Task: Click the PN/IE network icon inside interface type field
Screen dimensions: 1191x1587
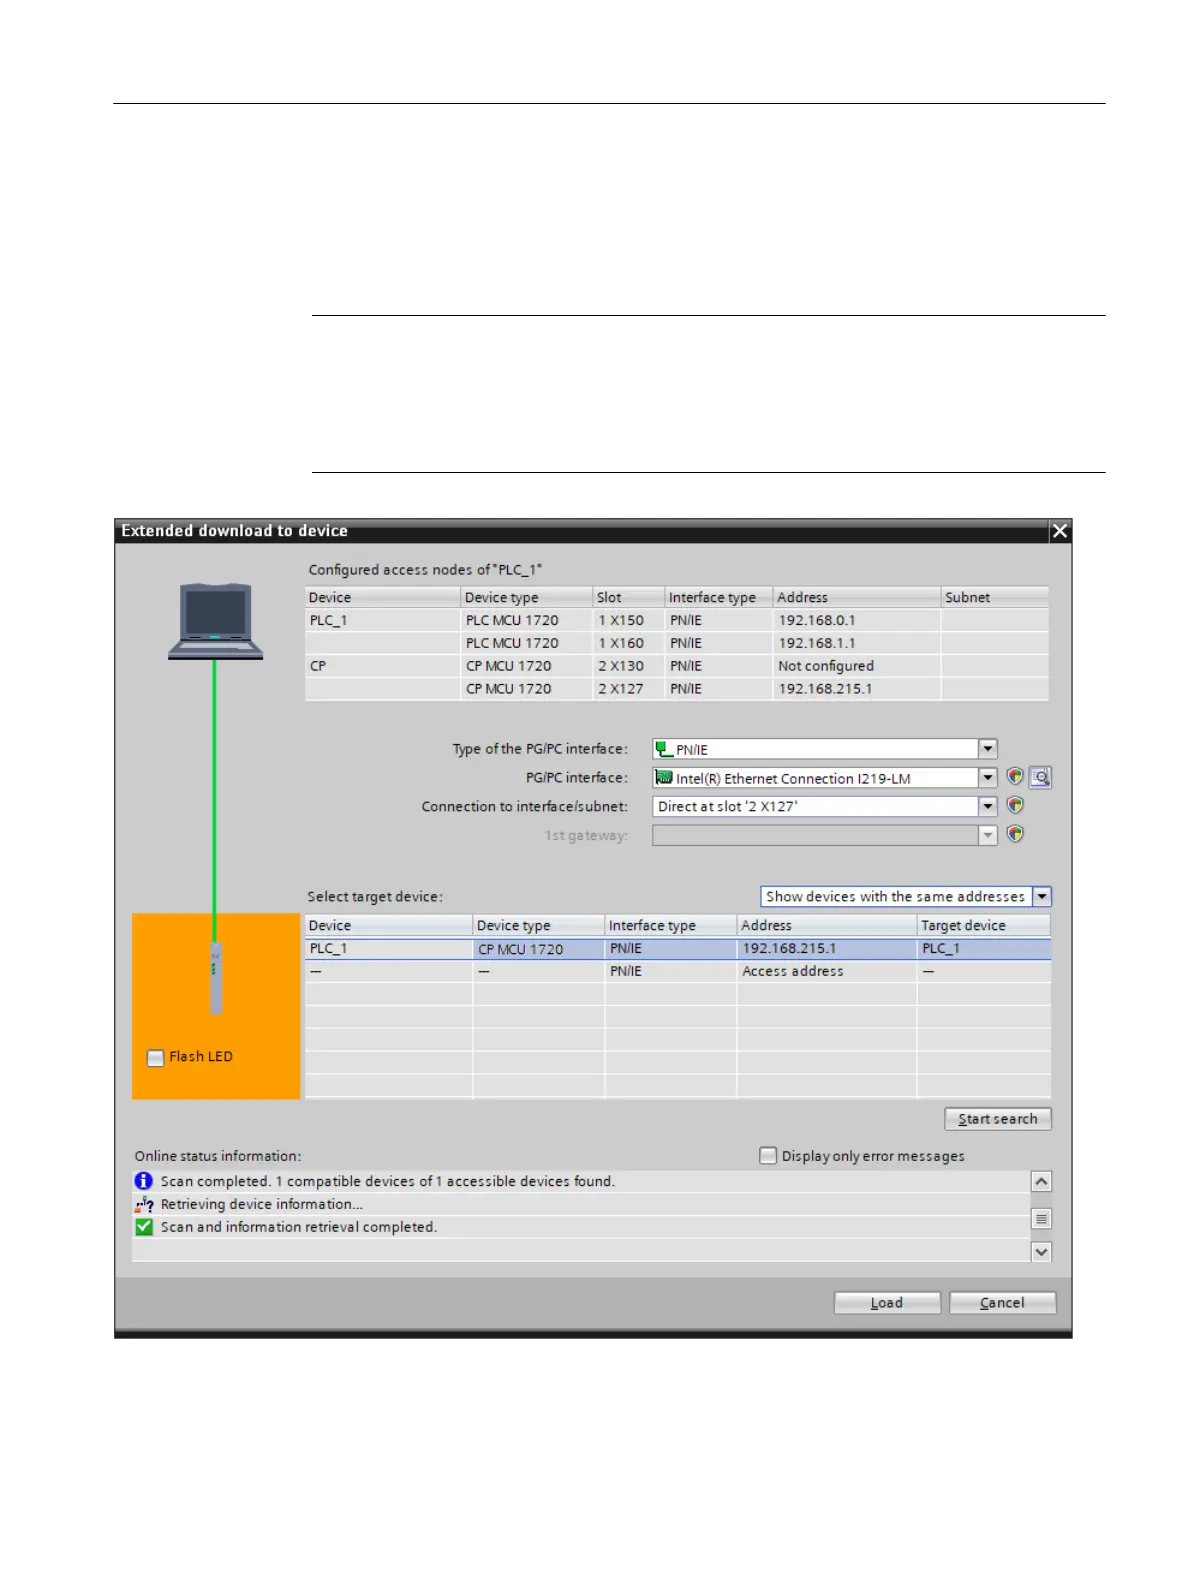Action: coord(664,749)
